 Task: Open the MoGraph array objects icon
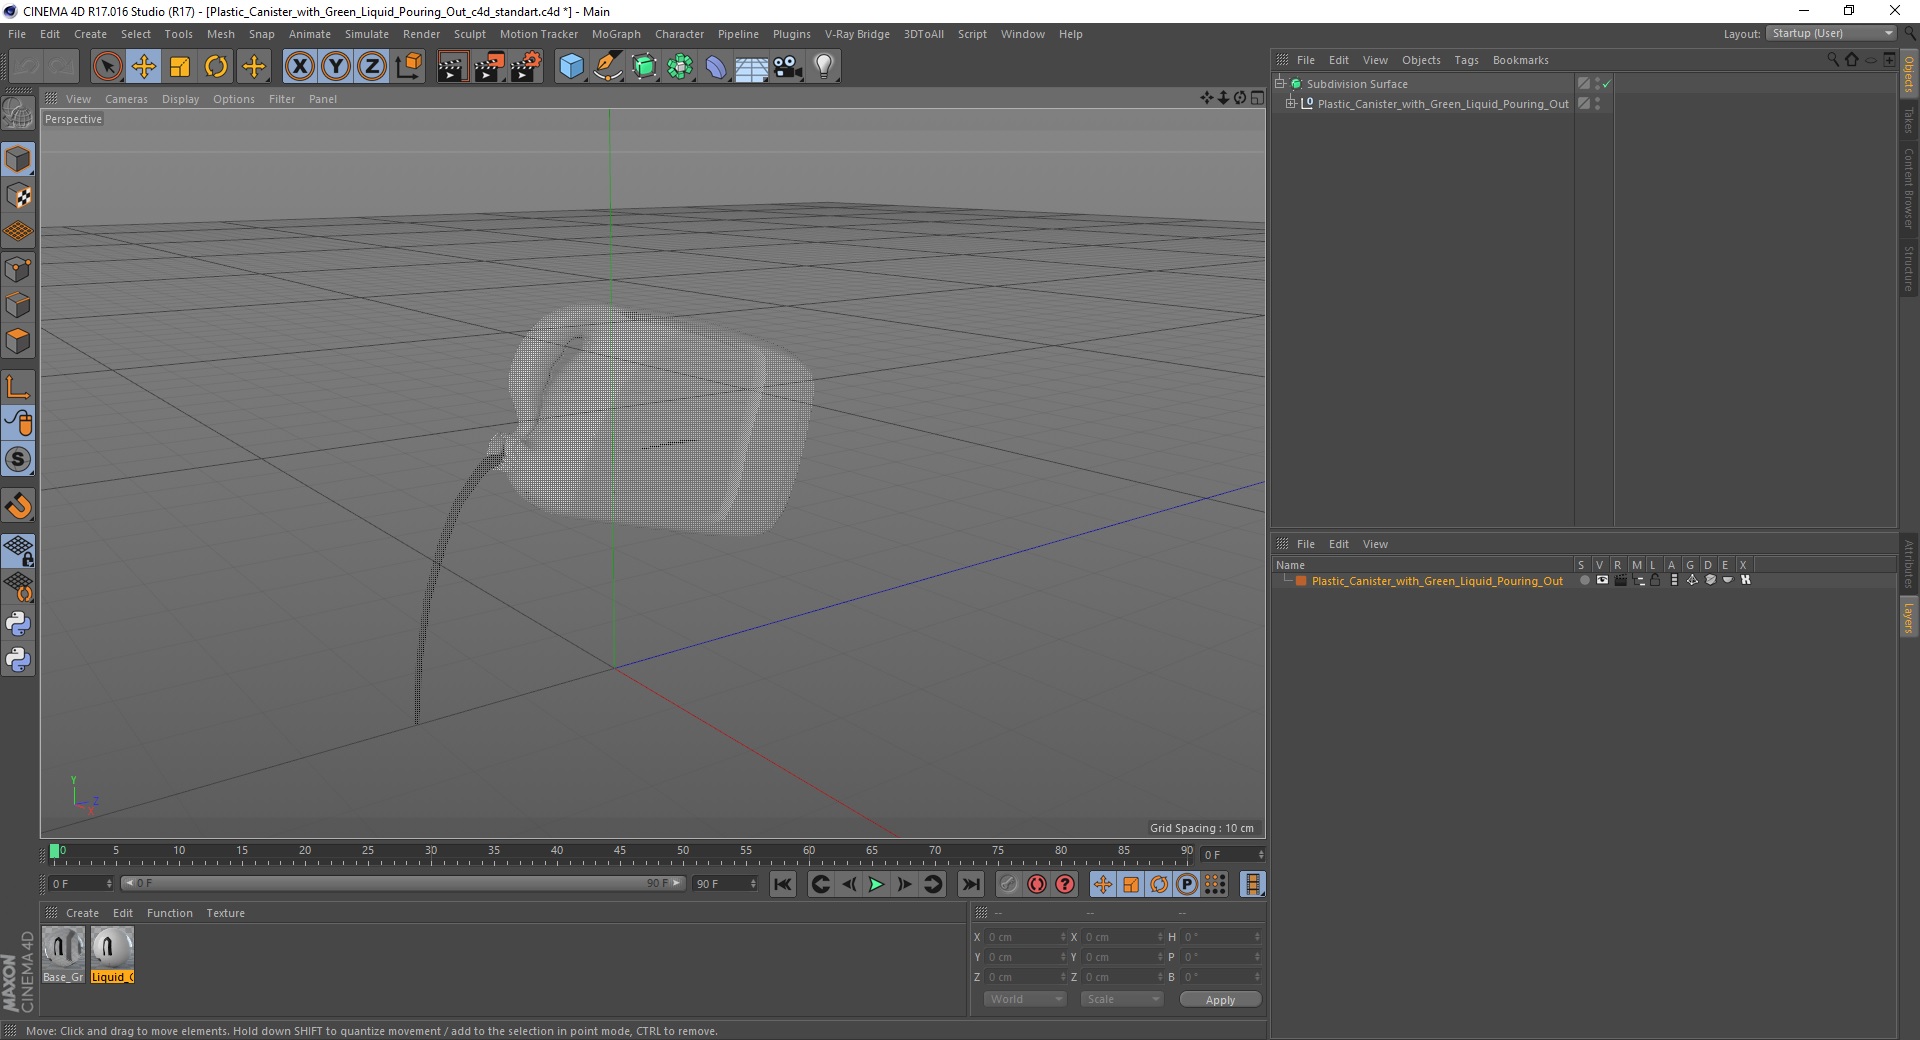coord(680,67)
